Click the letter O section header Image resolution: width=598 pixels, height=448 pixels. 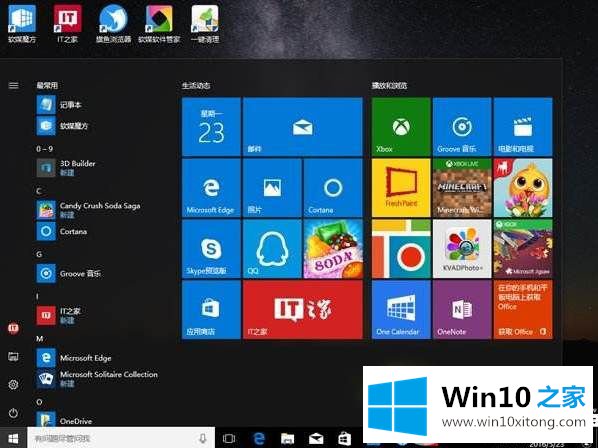pos(39,402)
